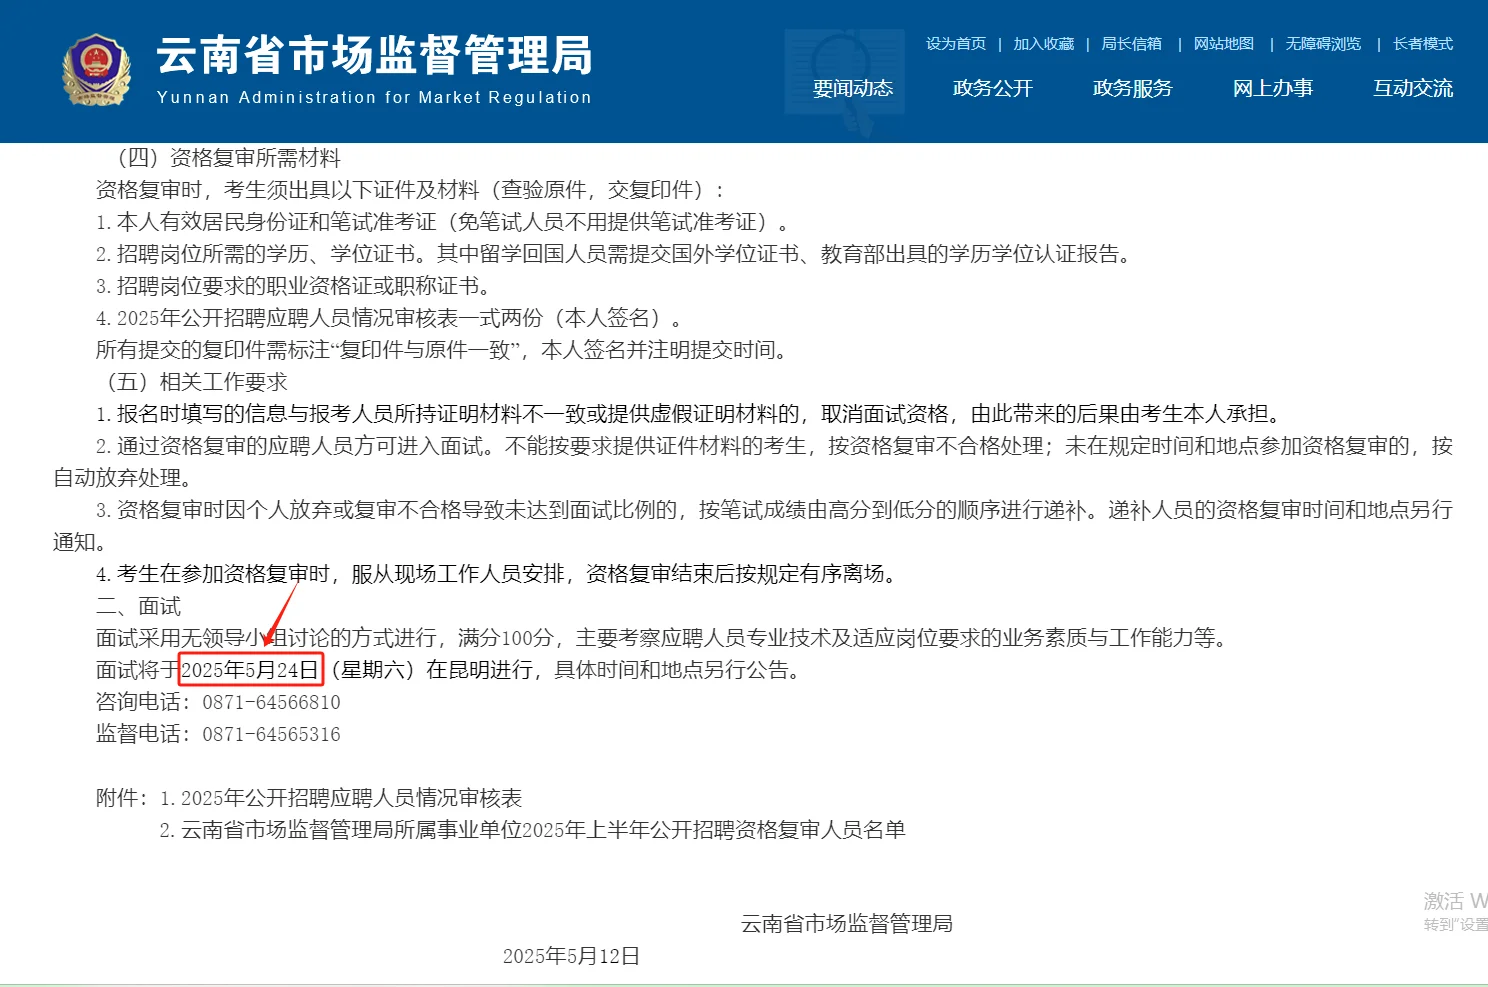The height and width of the screenshot is (987, 1488).
Task: Click heading (四)资格复审所需材料
Action: click(x=229, y=158)
